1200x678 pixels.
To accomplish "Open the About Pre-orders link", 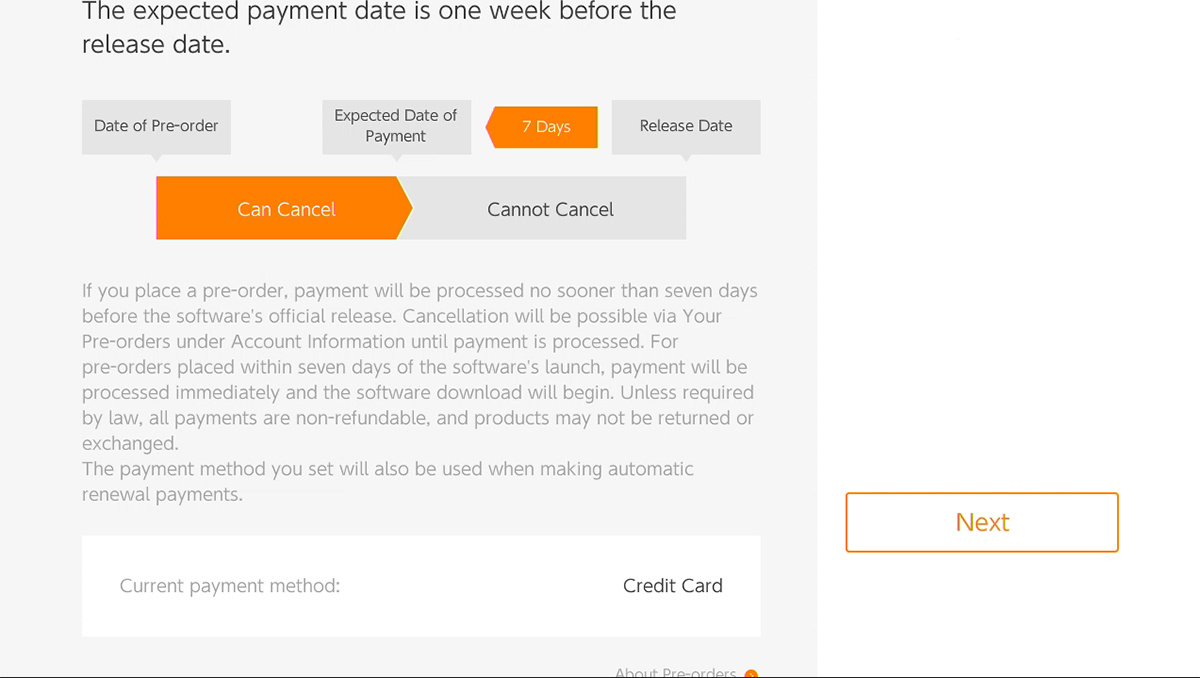I will (676, 672).
